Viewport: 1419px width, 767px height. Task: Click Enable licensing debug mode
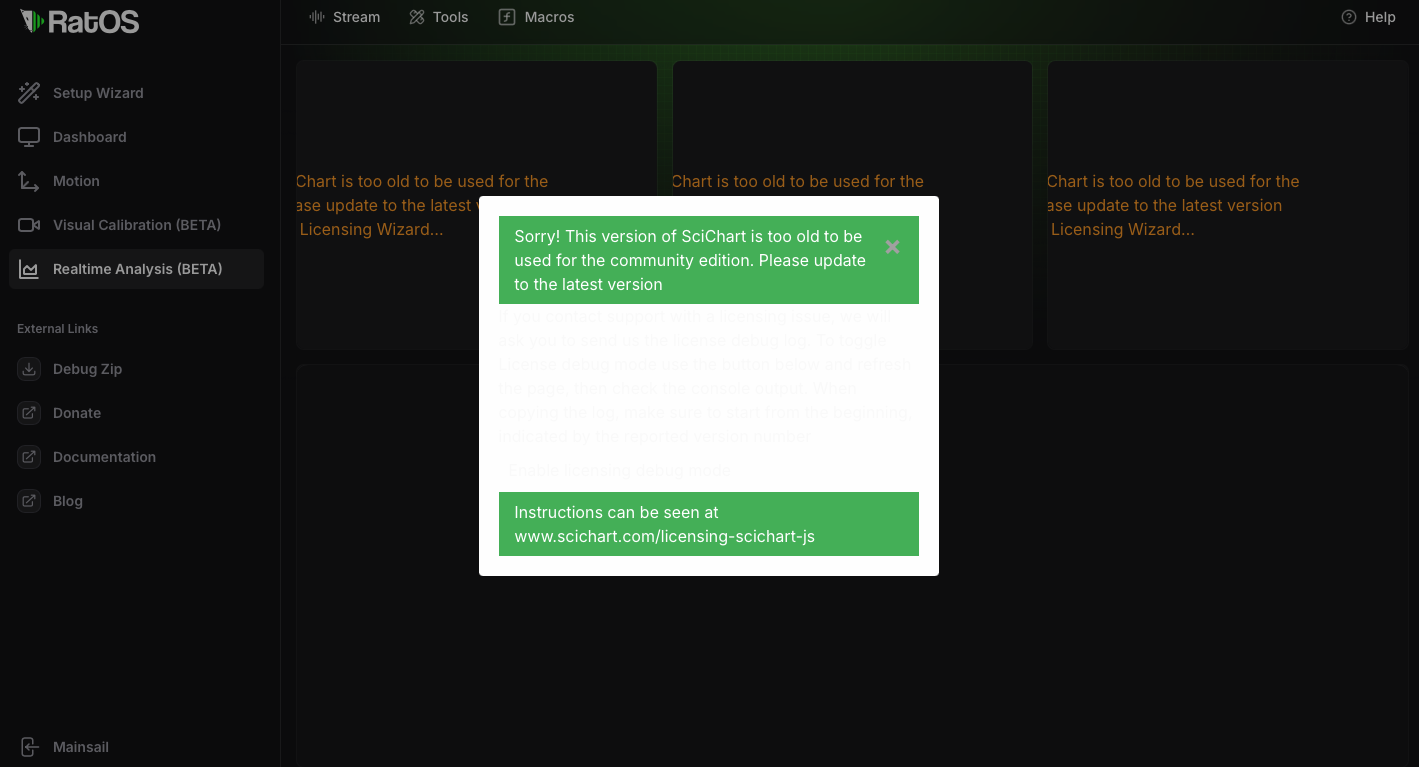619,470
